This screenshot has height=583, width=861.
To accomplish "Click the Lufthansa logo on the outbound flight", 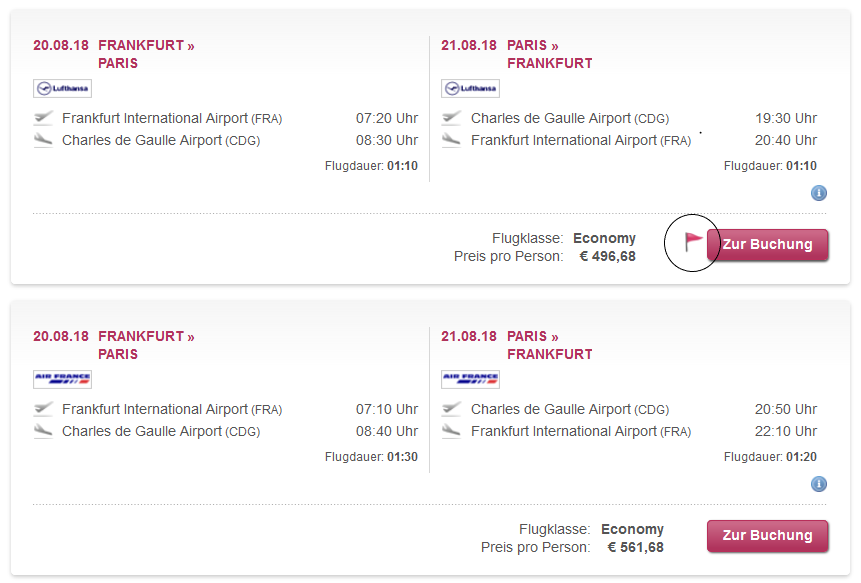I will 62,89.
